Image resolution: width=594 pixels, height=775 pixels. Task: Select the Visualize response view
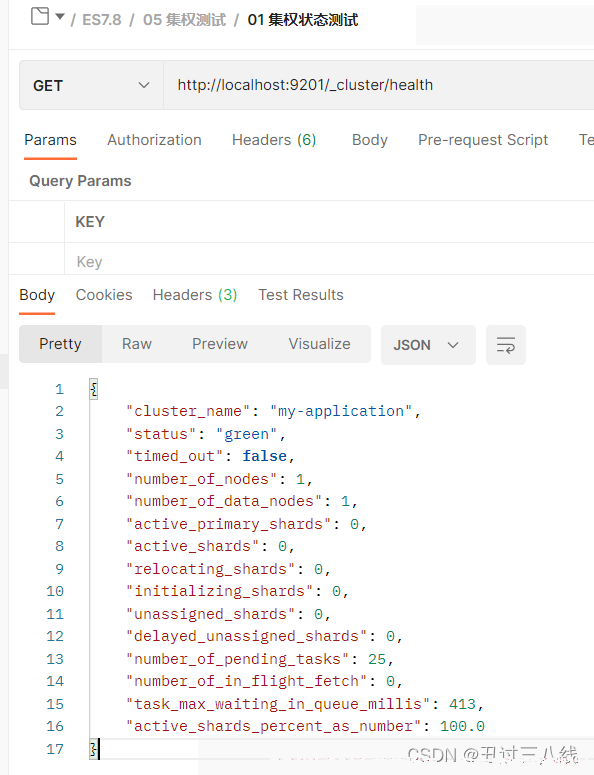pyautogui.click(x=319, y=344)
